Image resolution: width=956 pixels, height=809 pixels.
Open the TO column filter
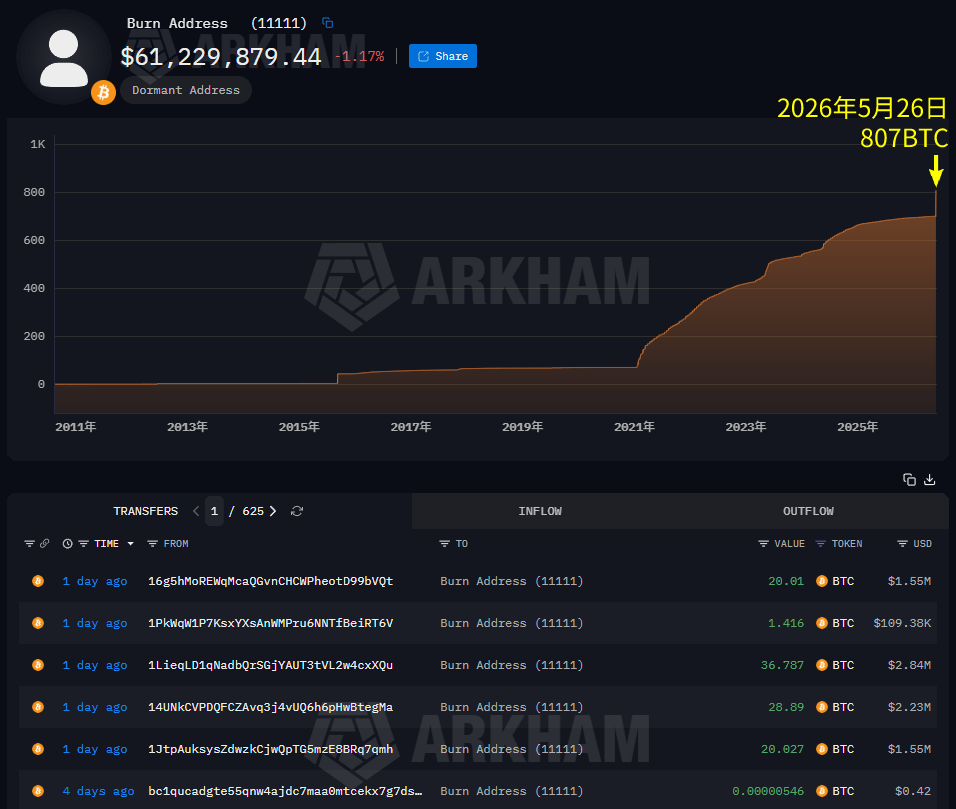[444, 543]
